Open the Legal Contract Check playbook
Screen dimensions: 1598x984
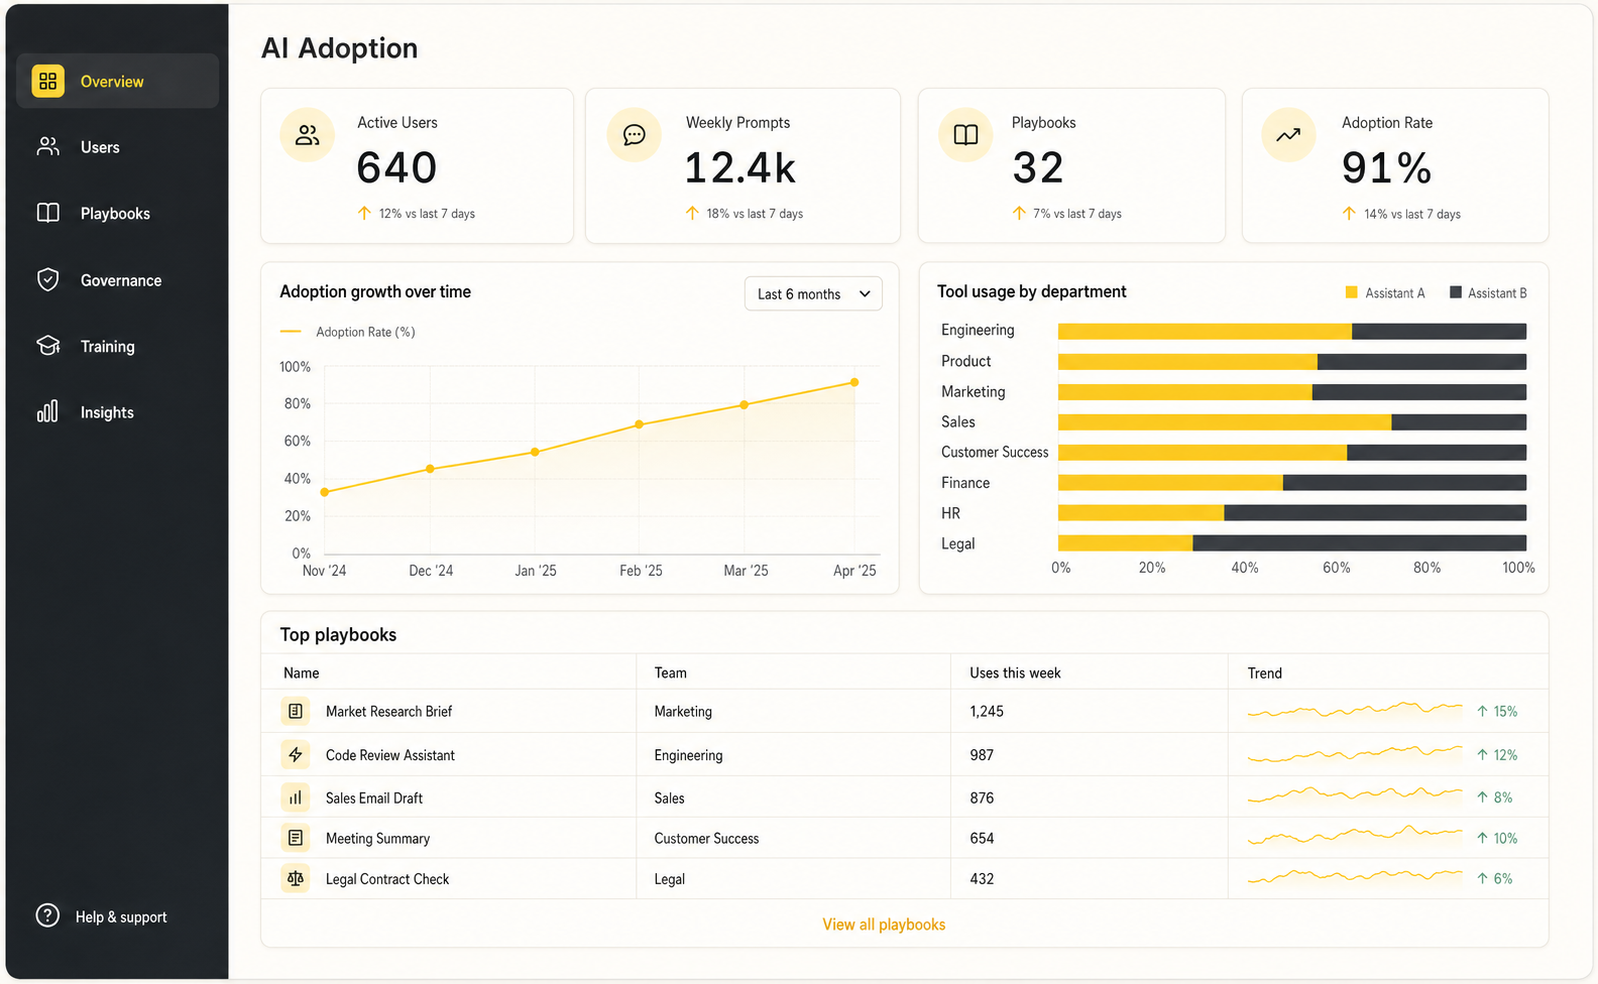pyautogui.click(x=388, y=879)
